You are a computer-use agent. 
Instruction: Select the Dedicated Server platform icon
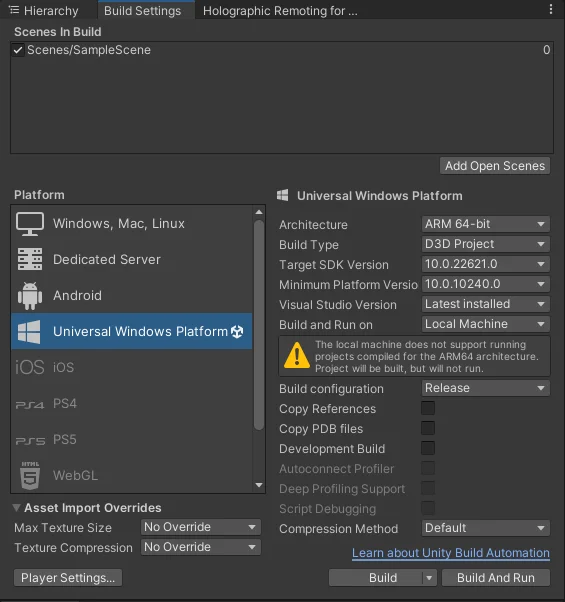coord(30,259)
